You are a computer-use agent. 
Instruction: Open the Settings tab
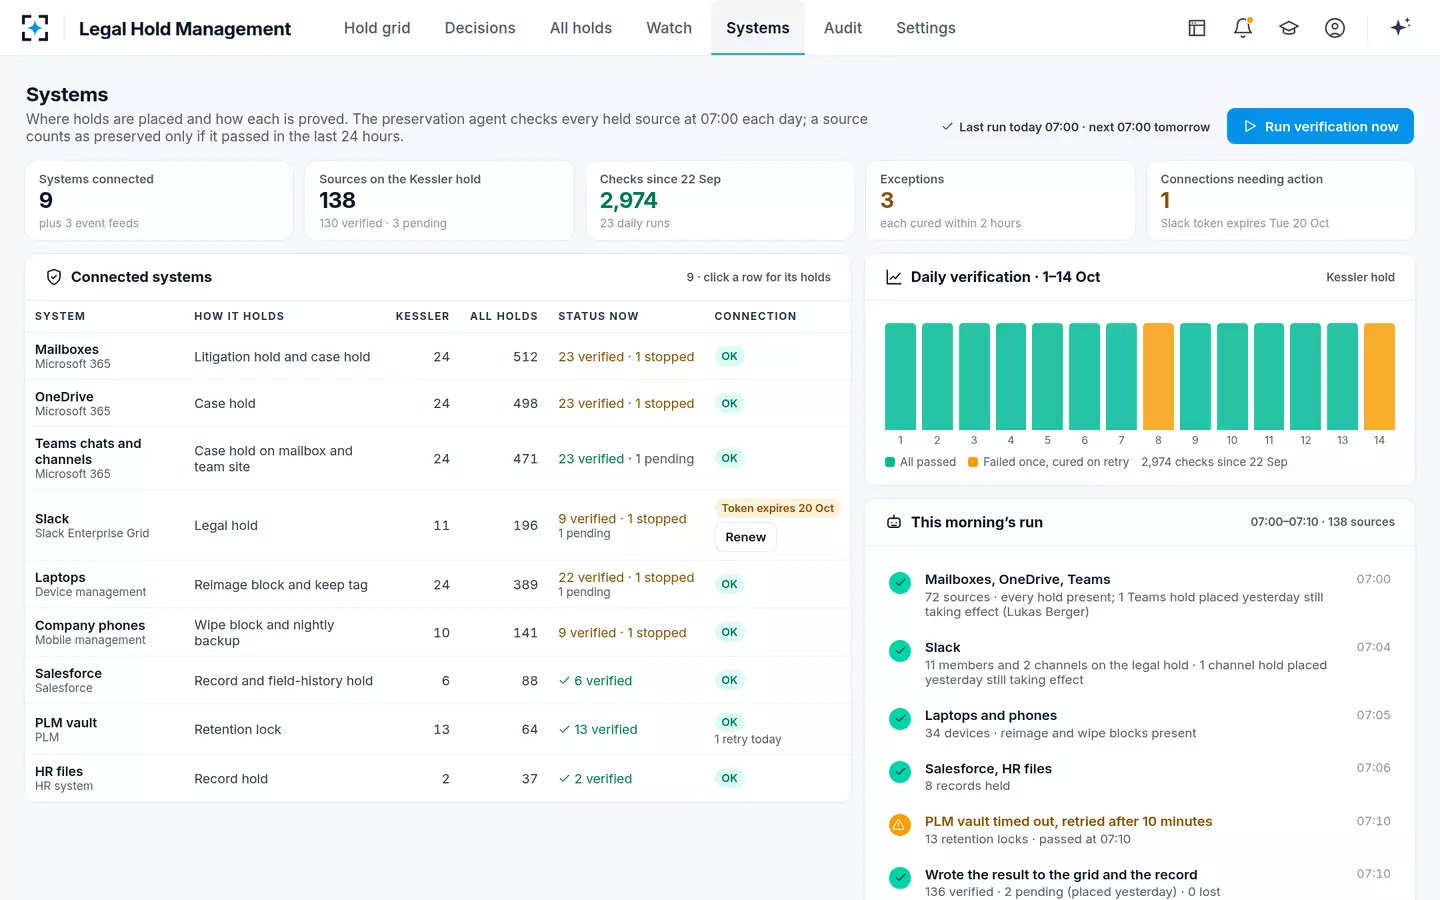926,28
